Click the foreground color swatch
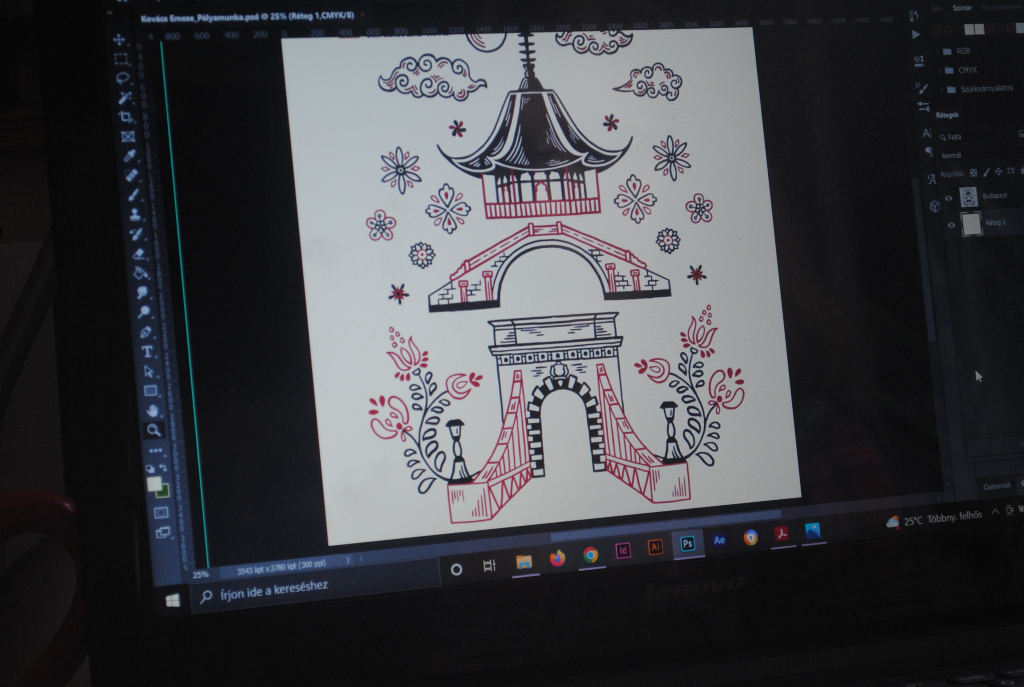The height and width of the screenshot is (687, 1024). coord(154,483)
